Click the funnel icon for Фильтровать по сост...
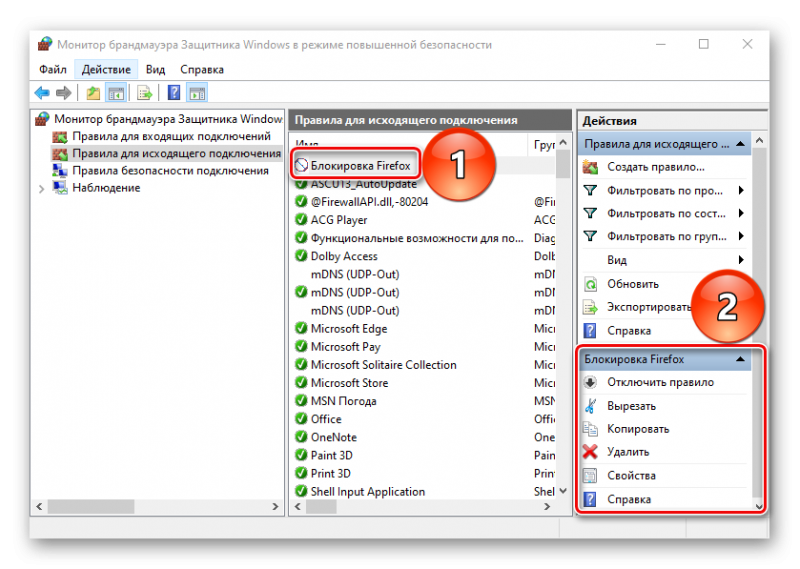This screenshot has width=800, height=569. click(590, 213)
